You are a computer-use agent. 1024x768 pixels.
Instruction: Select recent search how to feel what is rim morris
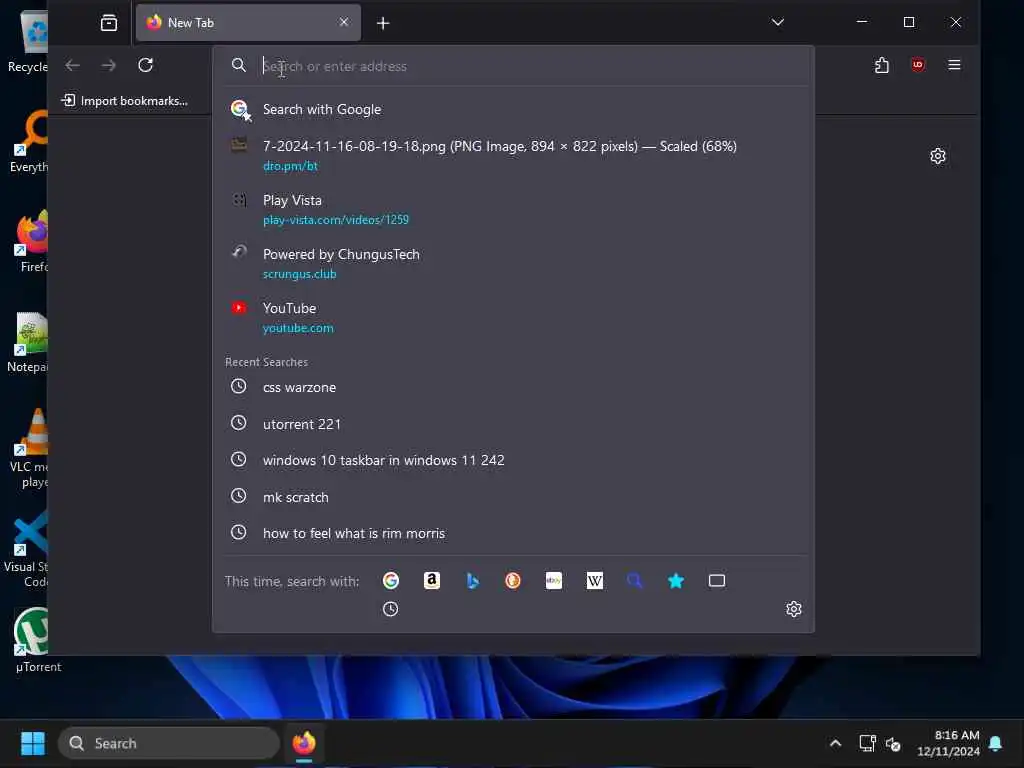[x=513, y=534]
